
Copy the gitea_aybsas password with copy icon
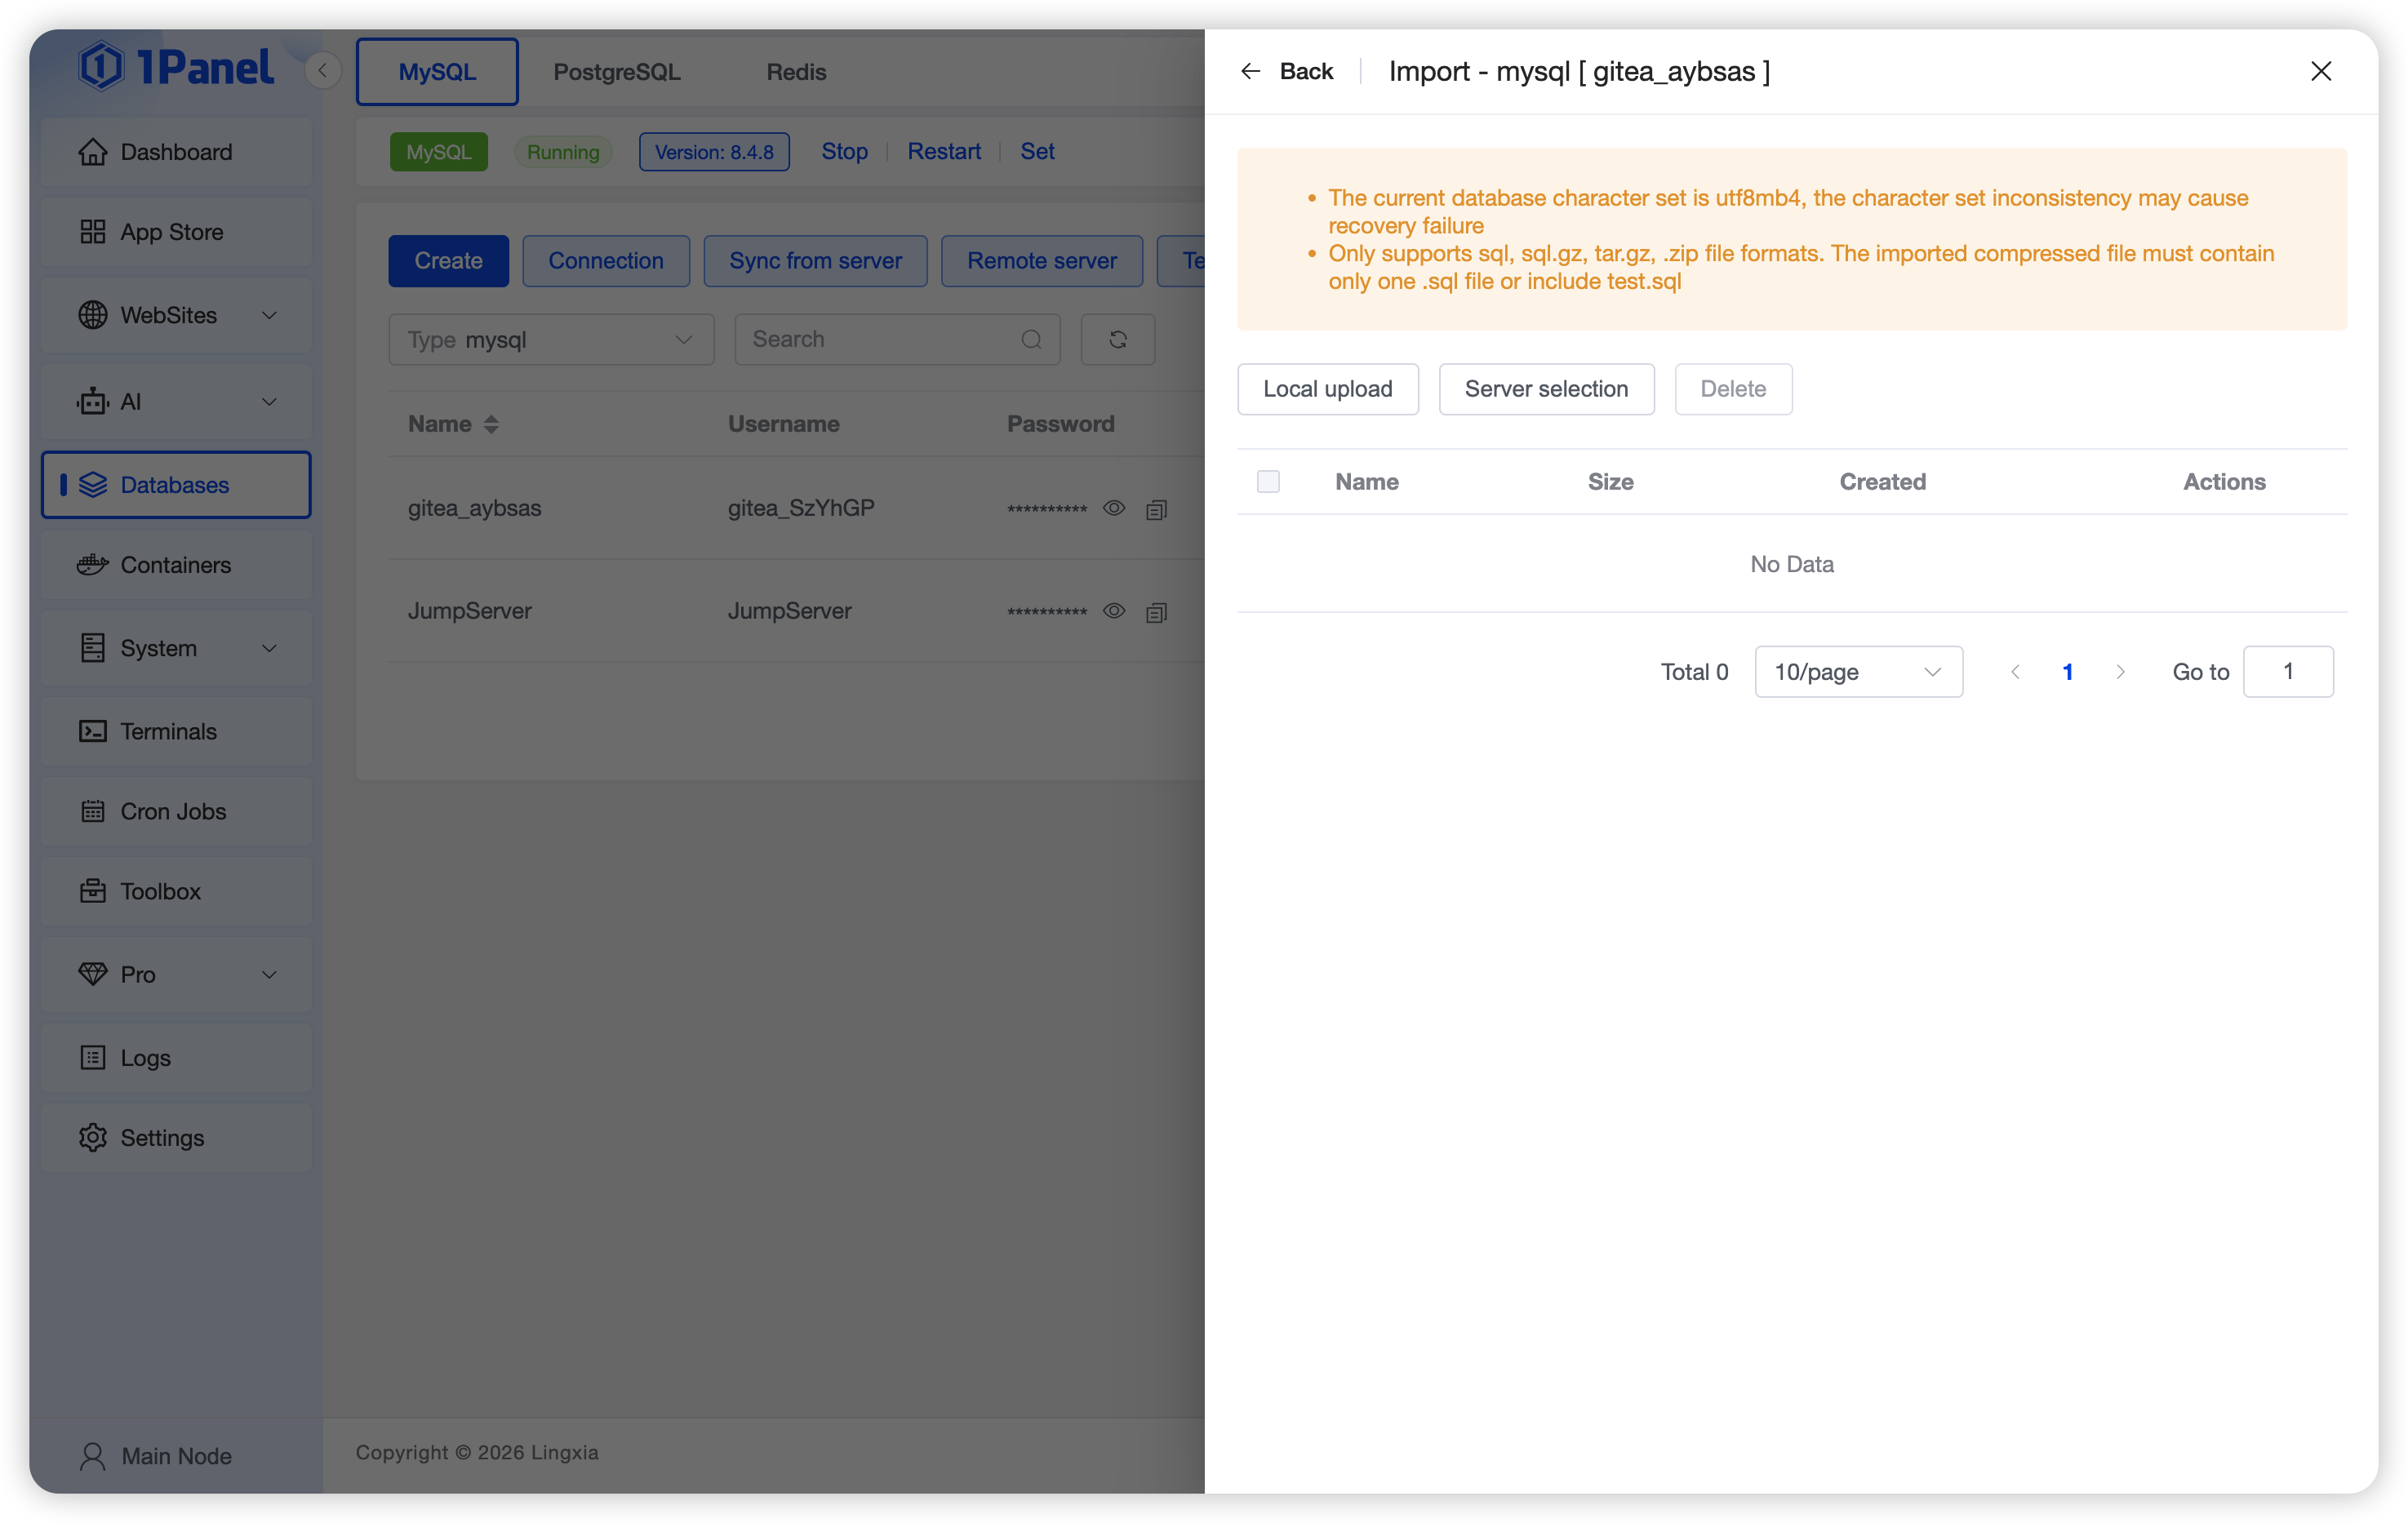coord(1156,510)
